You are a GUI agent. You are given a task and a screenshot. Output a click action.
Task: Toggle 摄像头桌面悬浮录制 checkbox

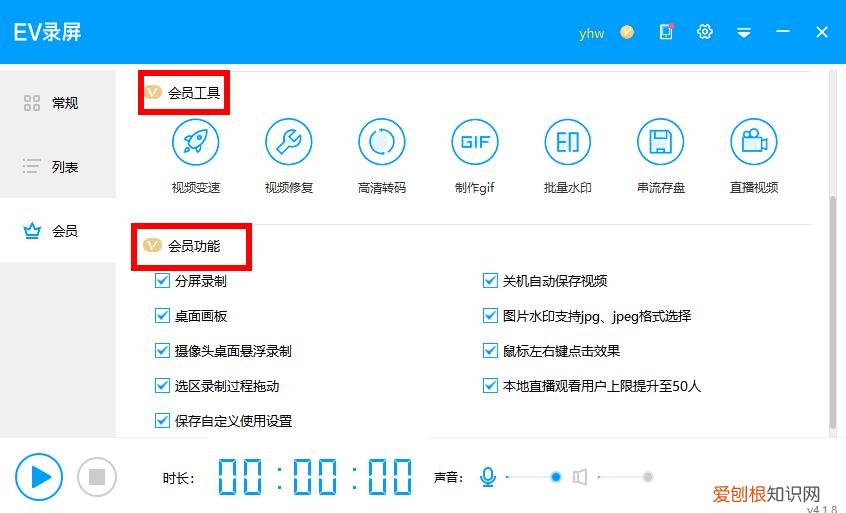coord(162,351)
